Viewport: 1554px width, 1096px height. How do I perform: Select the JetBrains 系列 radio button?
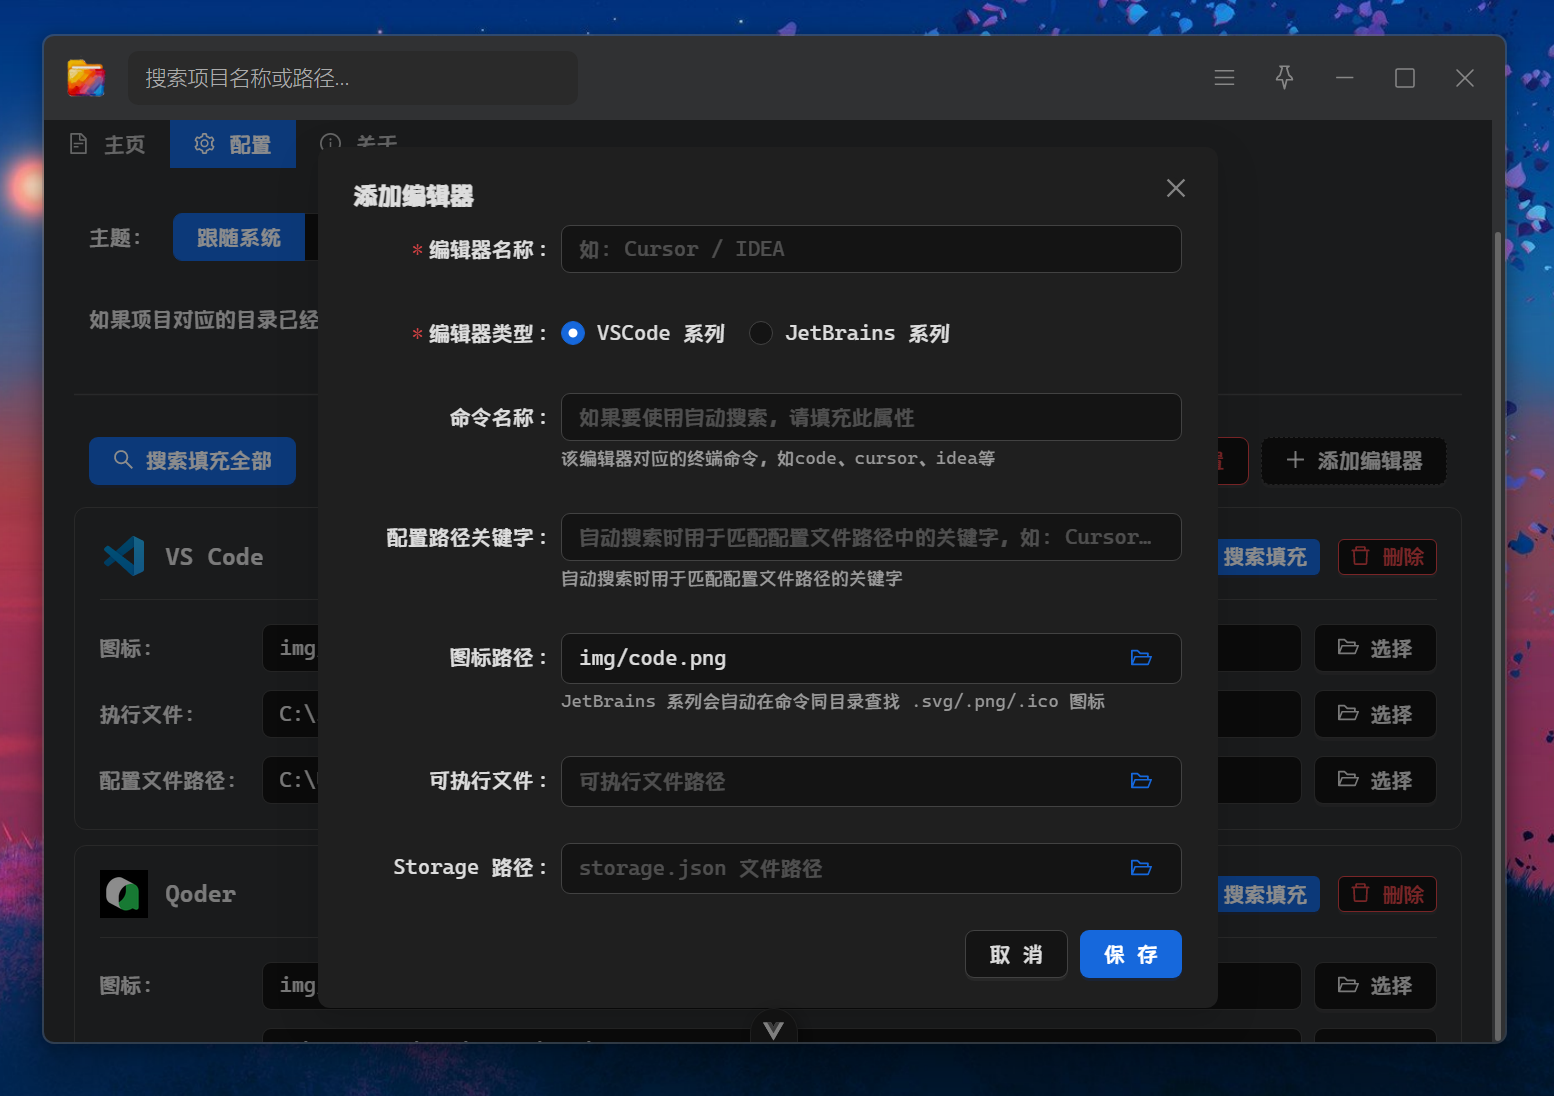pos(761,333)
